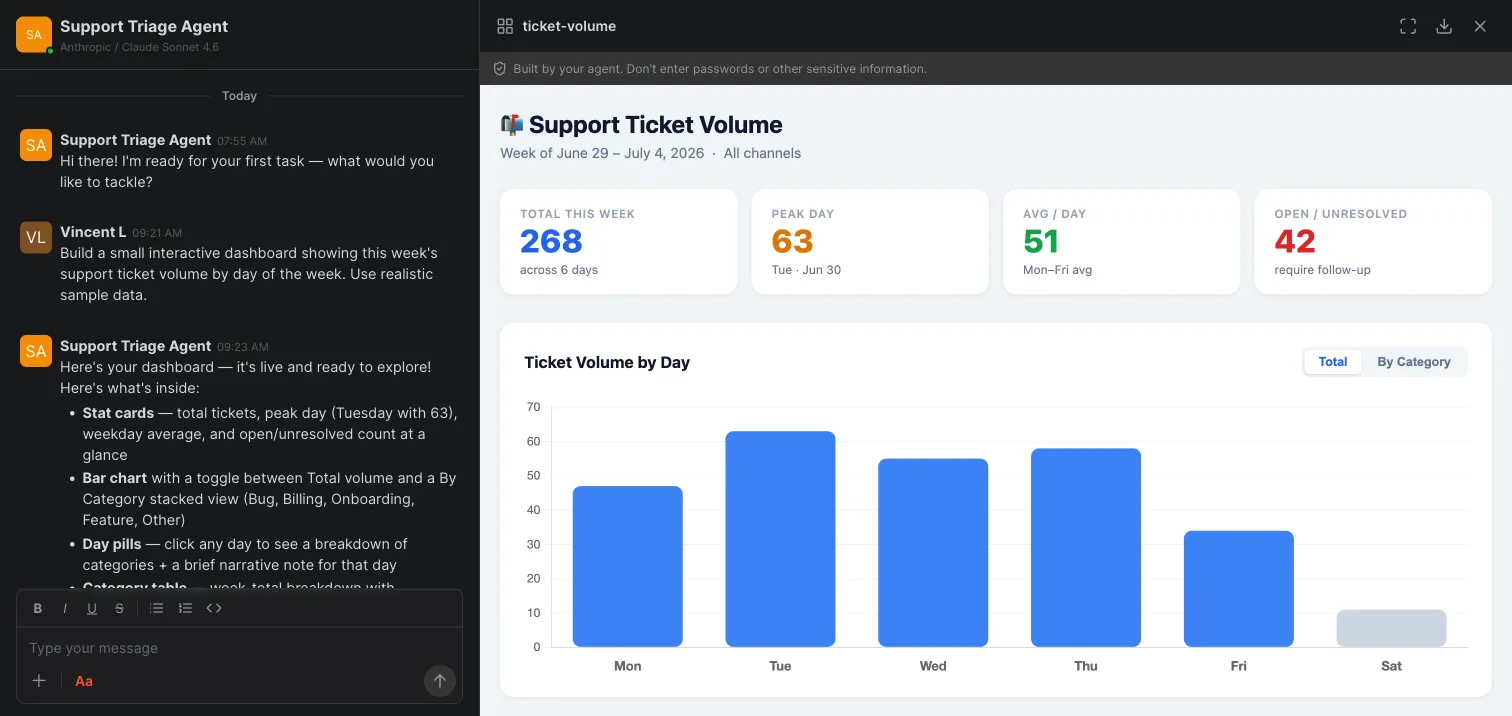Screen dimensions: 1512x716
Task: Click the Monday bar in chart
Action: [628, 566]
